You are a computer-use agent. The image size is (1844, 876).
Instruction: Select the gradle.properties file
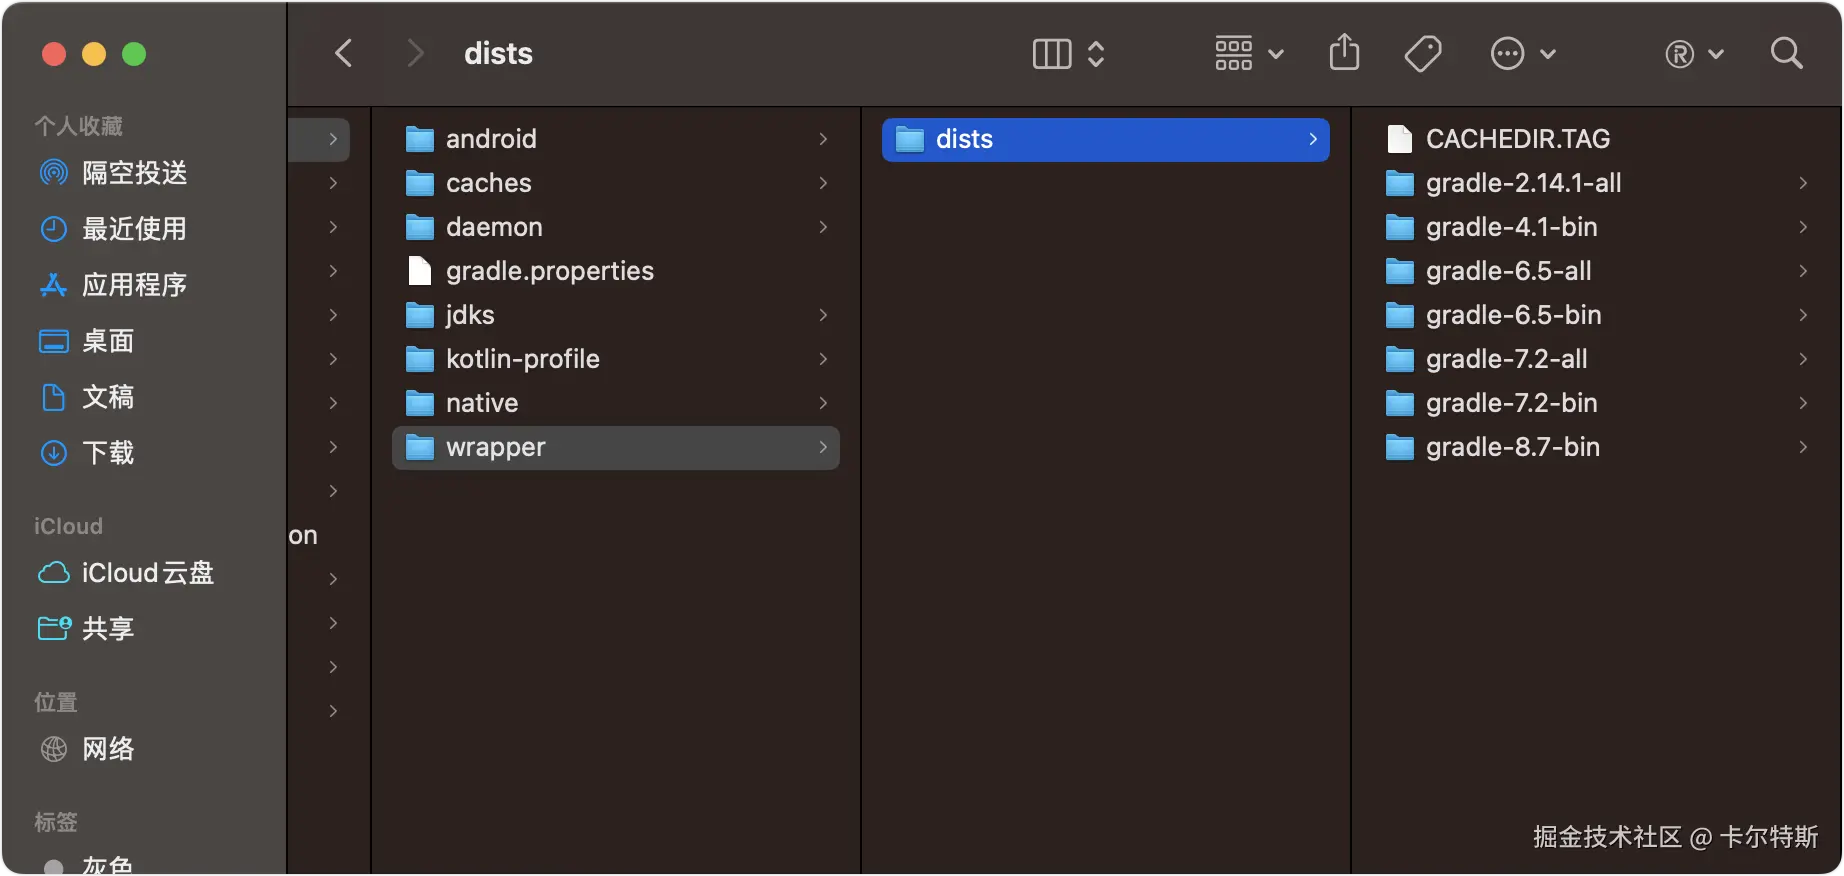tap(549, 271)
